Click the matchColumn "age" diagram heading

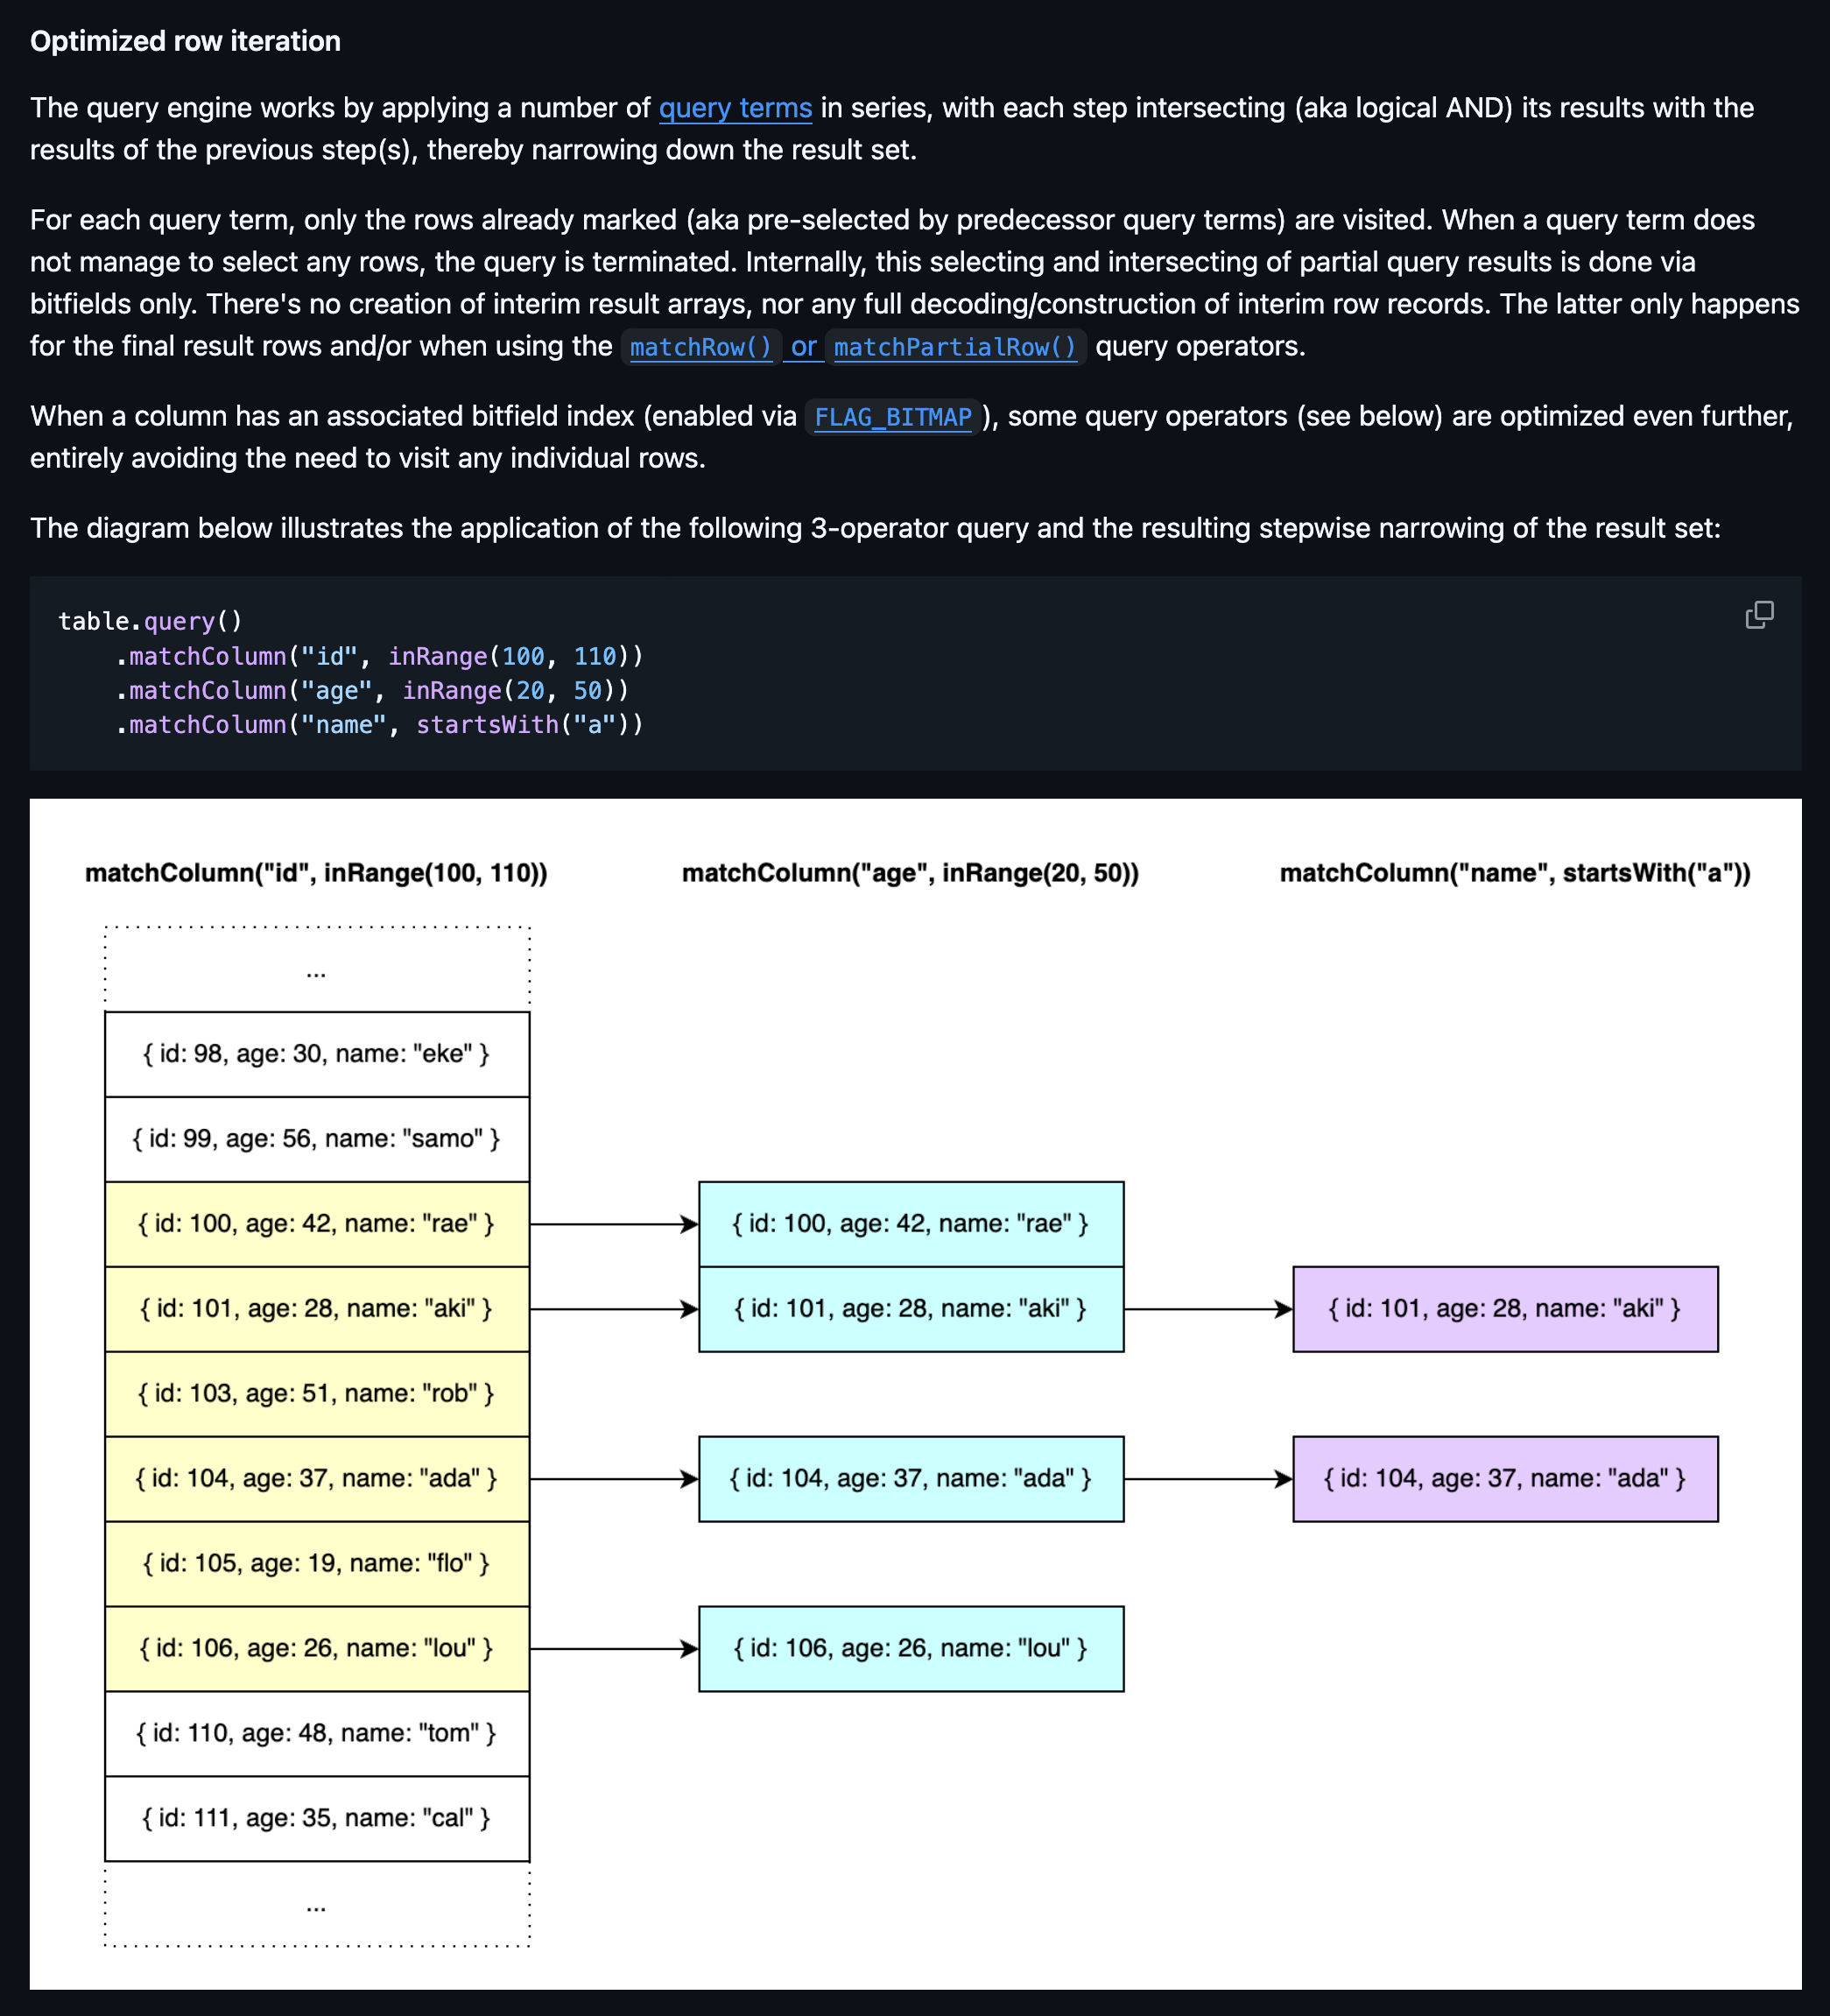click(x=910, y=873)
